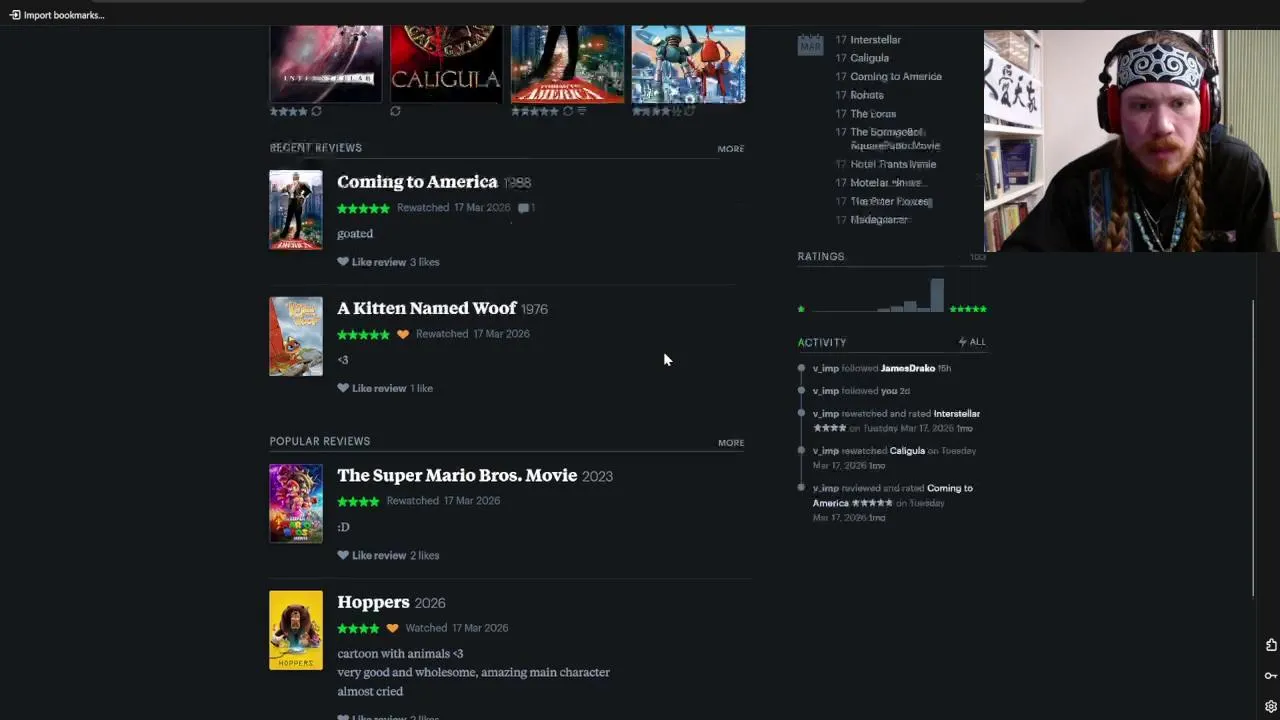
Task: Click the orange liked heart on Hoppers review
Action: (392, 628)
